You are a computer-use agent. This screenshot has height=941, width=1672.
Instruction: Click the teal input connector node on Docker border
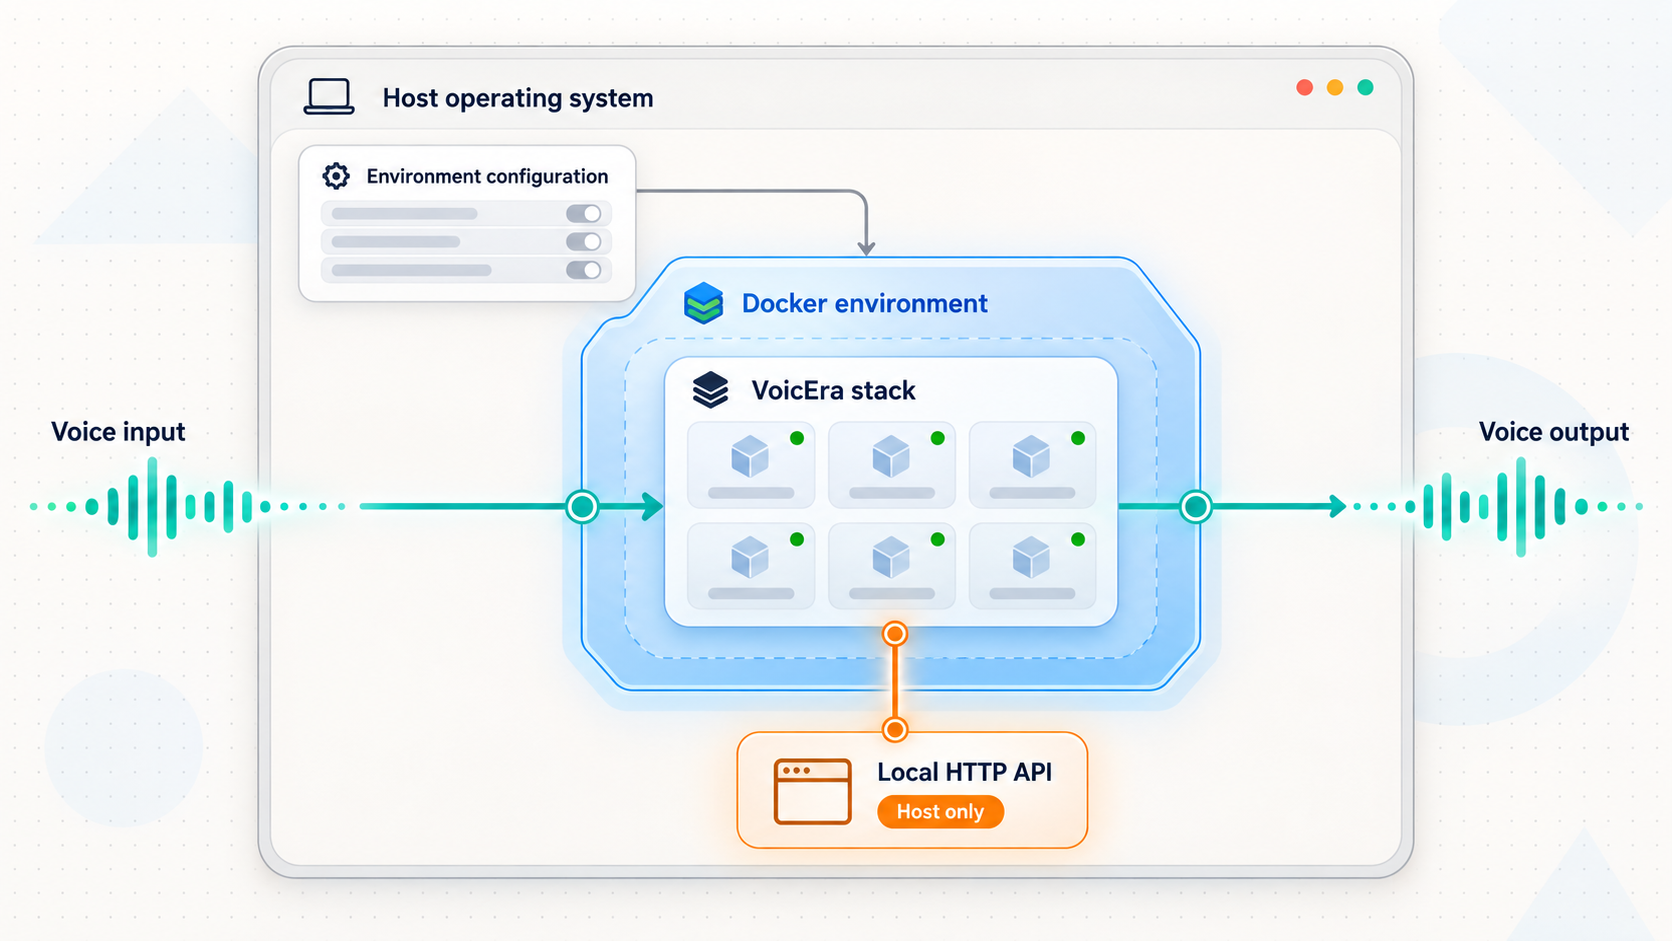[x=582, y=507]
